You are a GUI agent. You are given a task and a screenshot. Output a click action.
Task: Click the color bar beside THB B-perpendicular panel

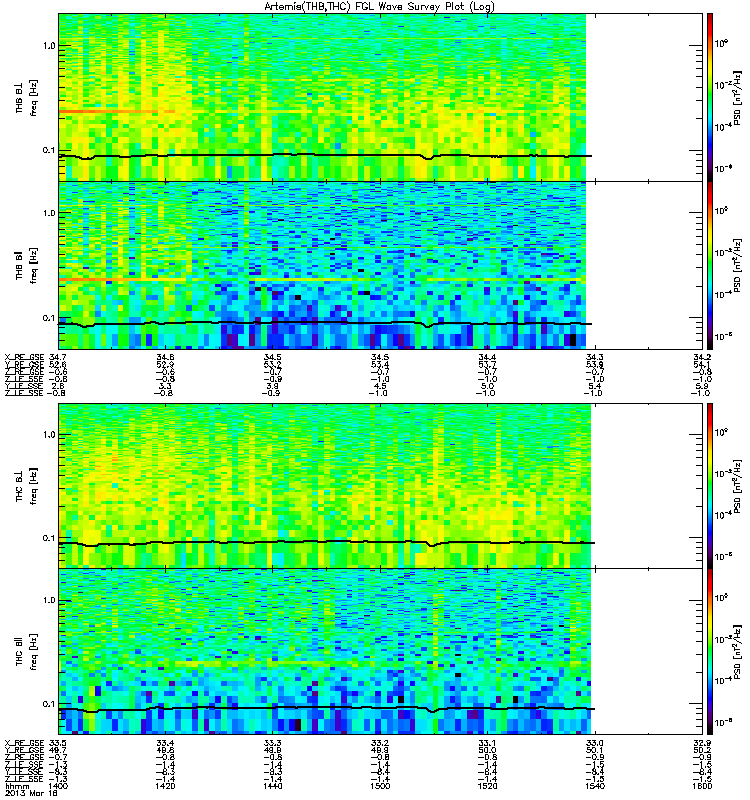tap(710, 97)
